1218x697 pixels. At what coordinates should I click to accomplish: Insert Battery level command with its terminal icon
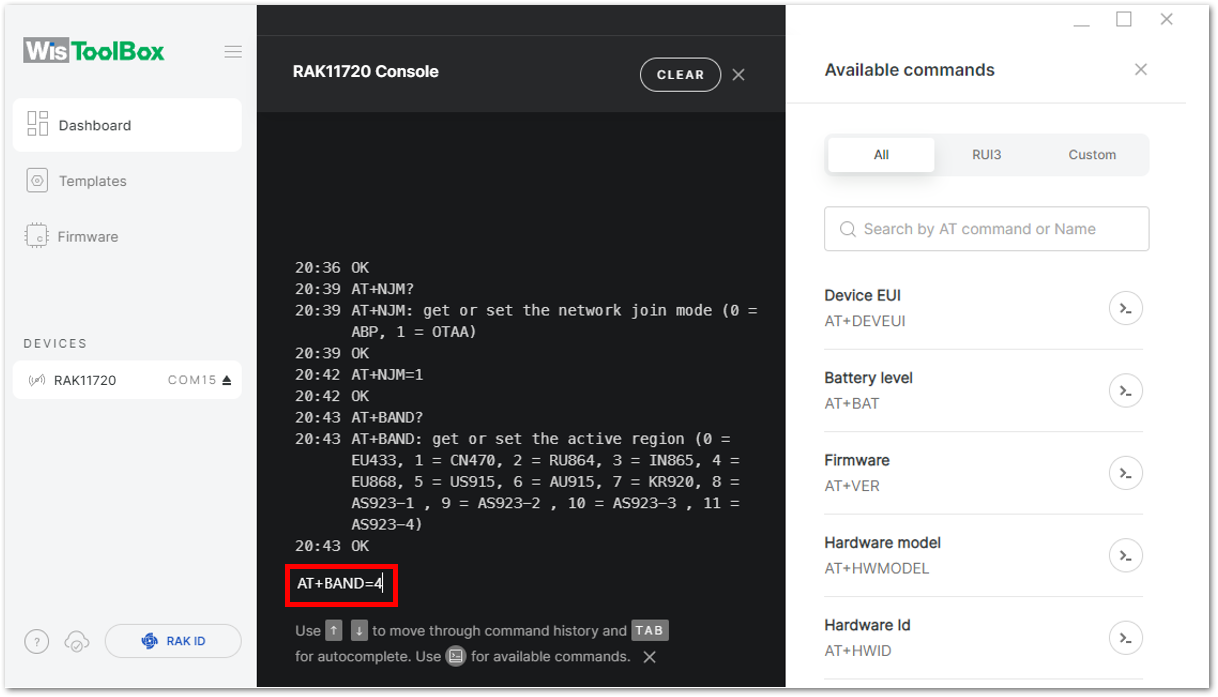click(x=1126, y=390)
